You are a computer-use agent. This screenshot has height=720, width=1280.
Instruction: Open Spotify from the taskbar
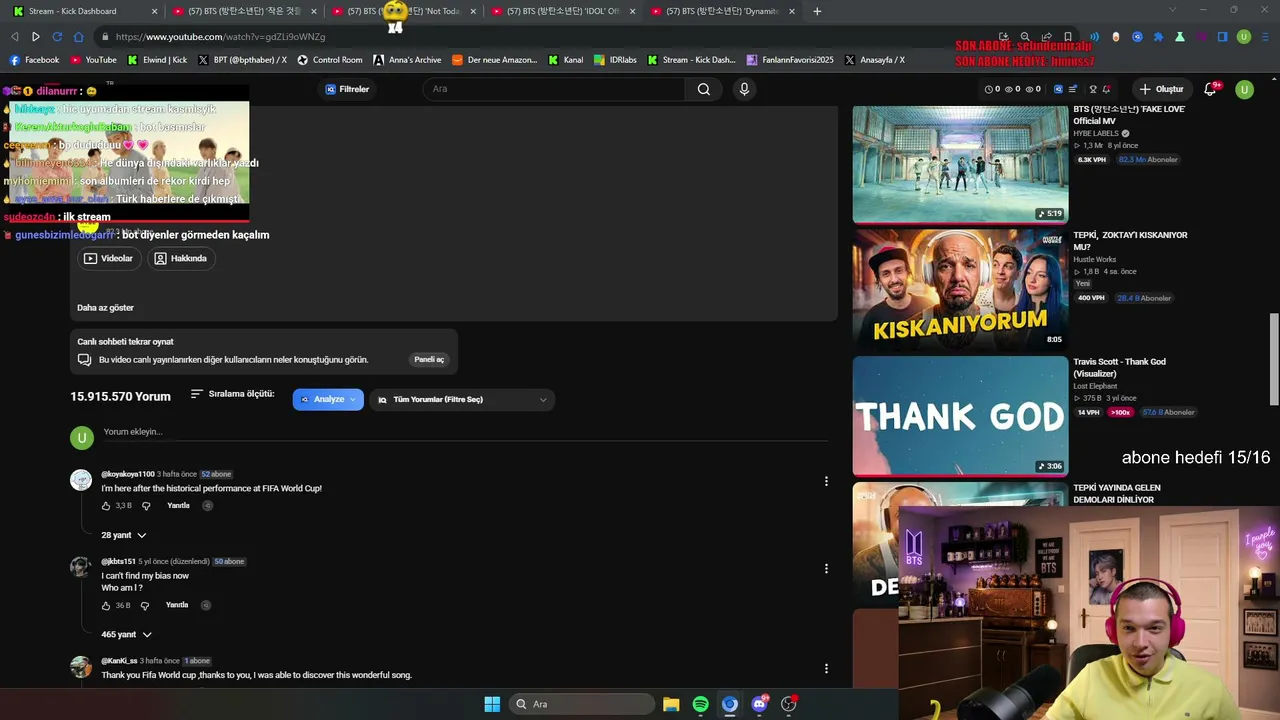click(701, 704)
